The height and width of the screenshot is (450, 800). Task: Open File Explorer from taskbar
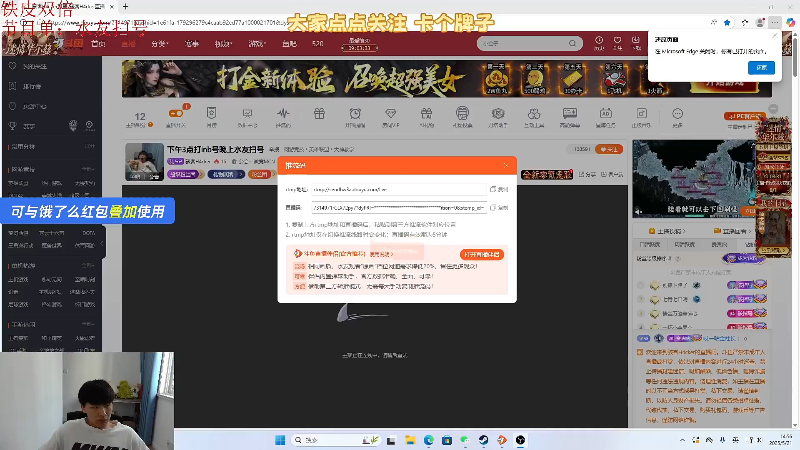(410, 440)
